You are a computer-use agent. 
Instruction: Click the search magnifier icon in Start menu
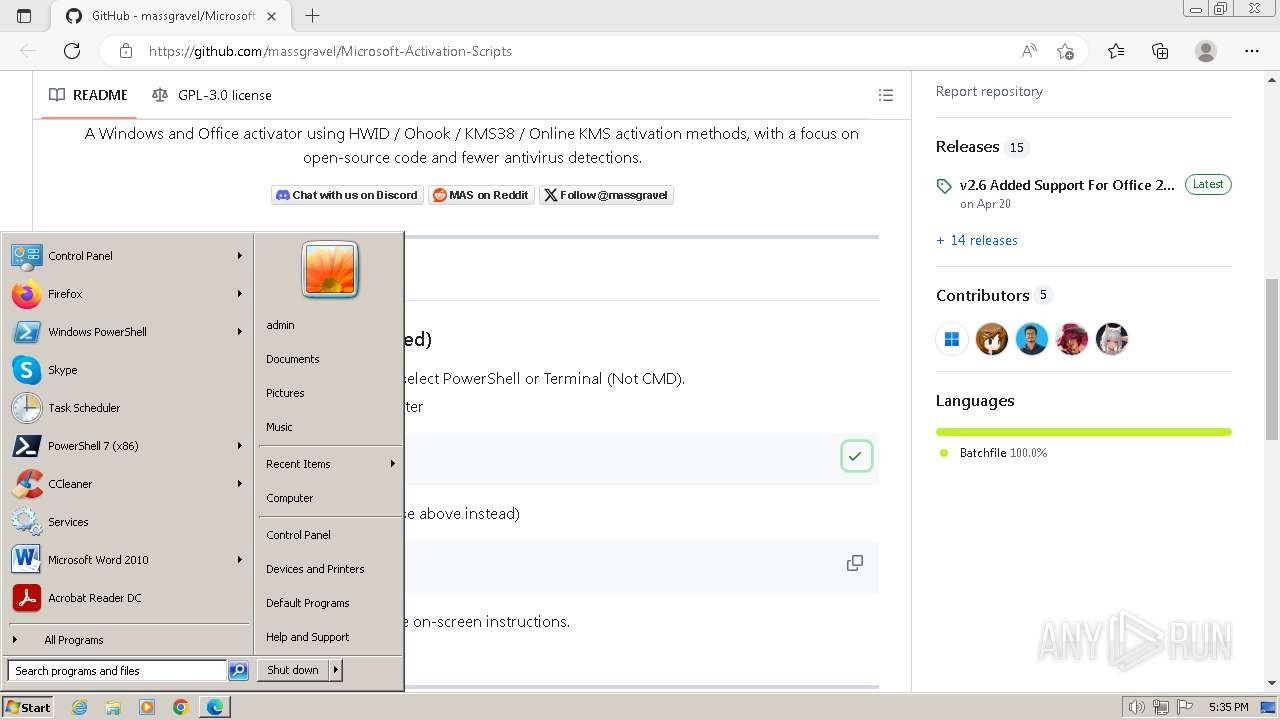tap(238, 671)
